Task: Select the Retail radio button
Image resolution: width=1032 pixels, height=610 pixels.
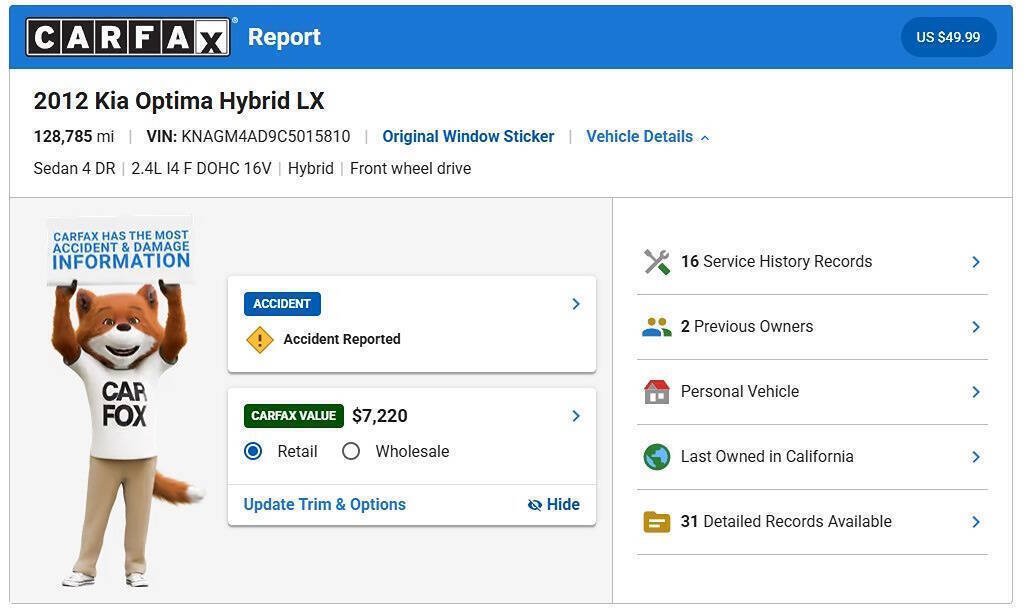Action: 253,451
